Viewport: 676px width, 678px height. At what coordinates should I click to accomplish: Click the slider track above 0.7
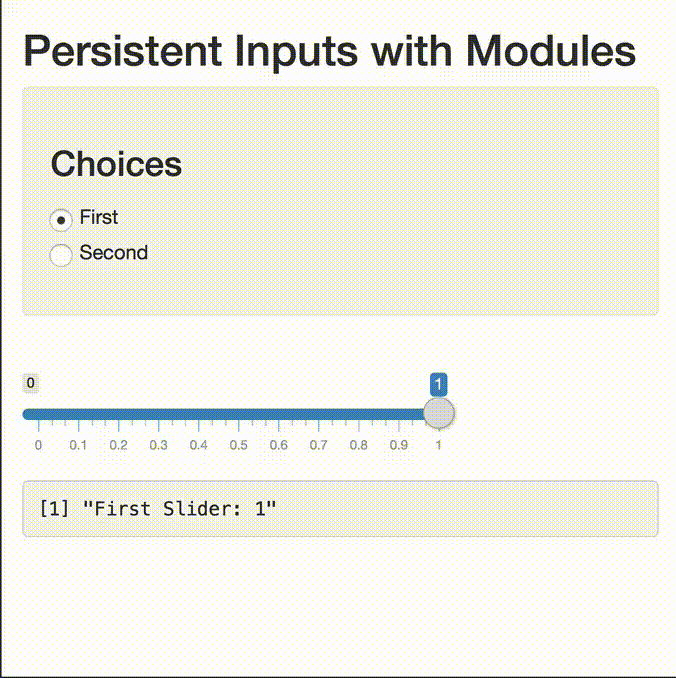pos(319,414)
